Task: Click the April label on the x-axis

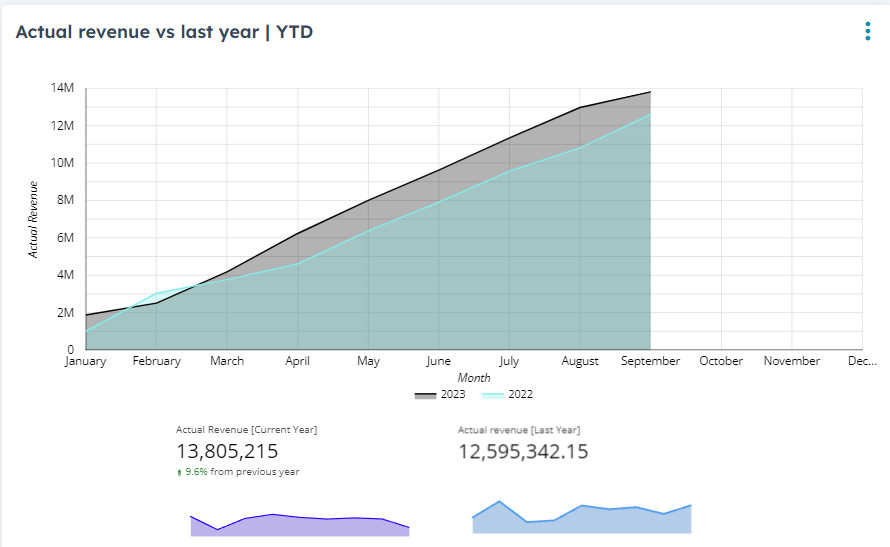Action: click(297, 361)
